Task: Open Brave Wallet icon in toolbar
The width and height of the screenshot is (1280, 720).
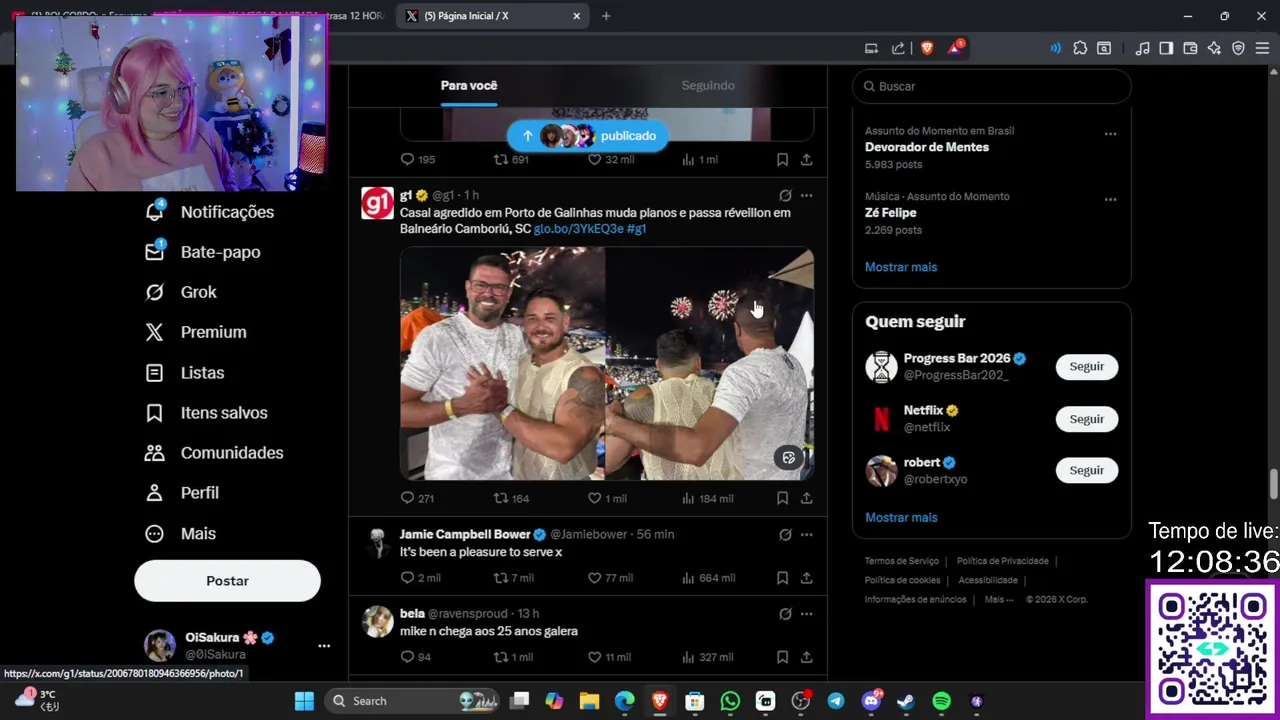Action: pyautogui.click(x=1190, y=48)
